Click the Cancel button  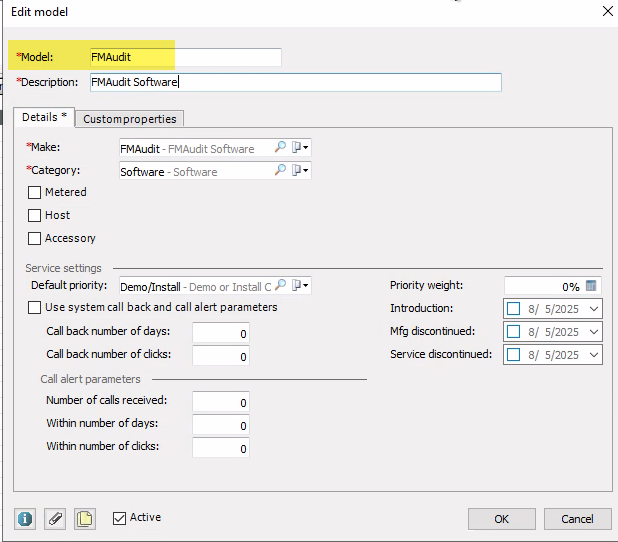point(577,519)
